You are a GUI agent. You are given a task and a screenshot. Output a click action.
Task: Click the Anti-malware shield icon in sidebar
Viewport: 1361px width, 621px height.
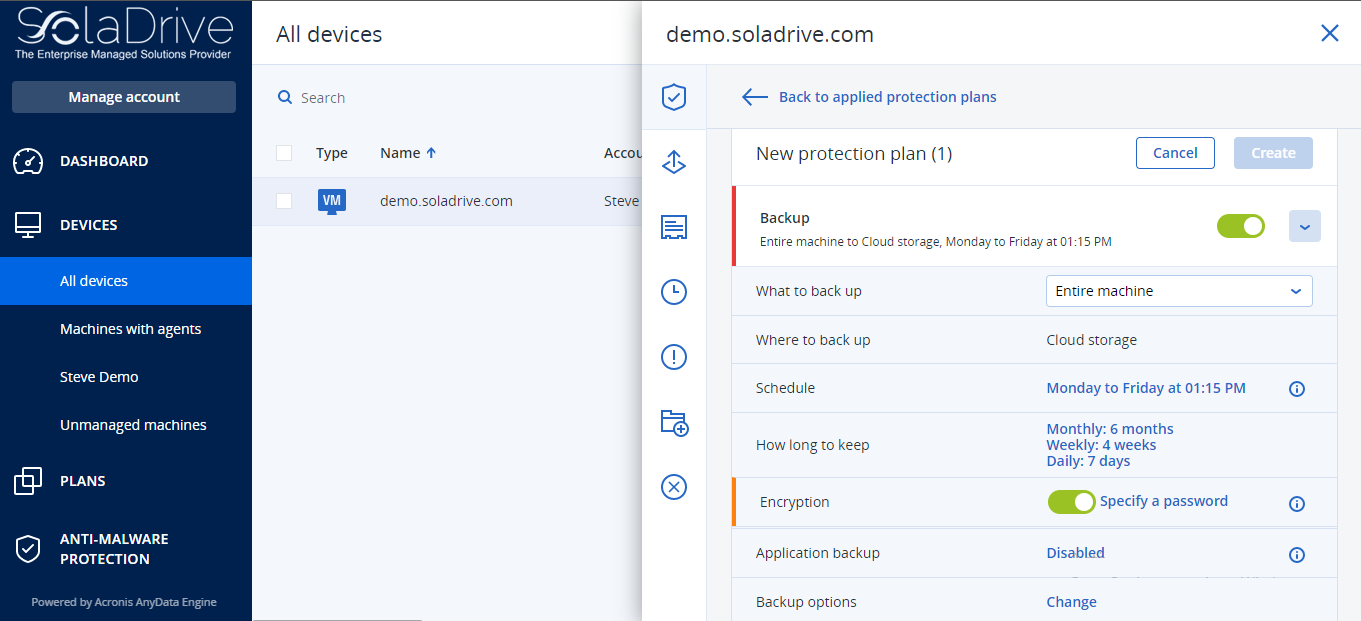[28, 548]
